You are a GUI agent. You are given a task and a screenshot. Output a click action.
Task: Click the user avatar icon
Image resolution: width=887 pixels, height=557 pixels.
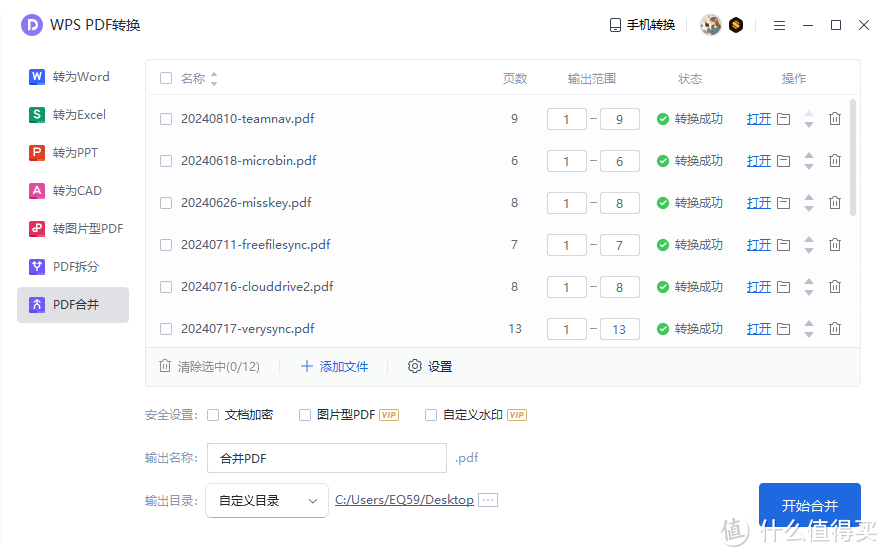point(711,25)
